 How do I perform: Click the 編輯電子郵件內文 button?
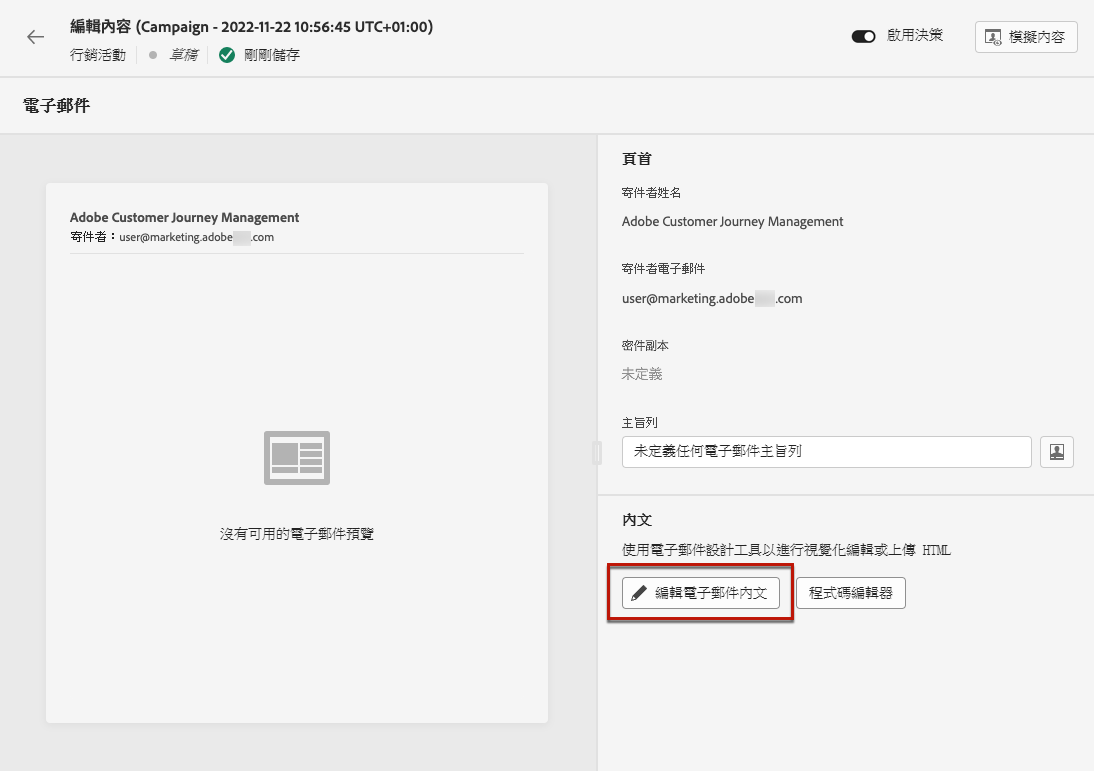(x=700, y=593)
